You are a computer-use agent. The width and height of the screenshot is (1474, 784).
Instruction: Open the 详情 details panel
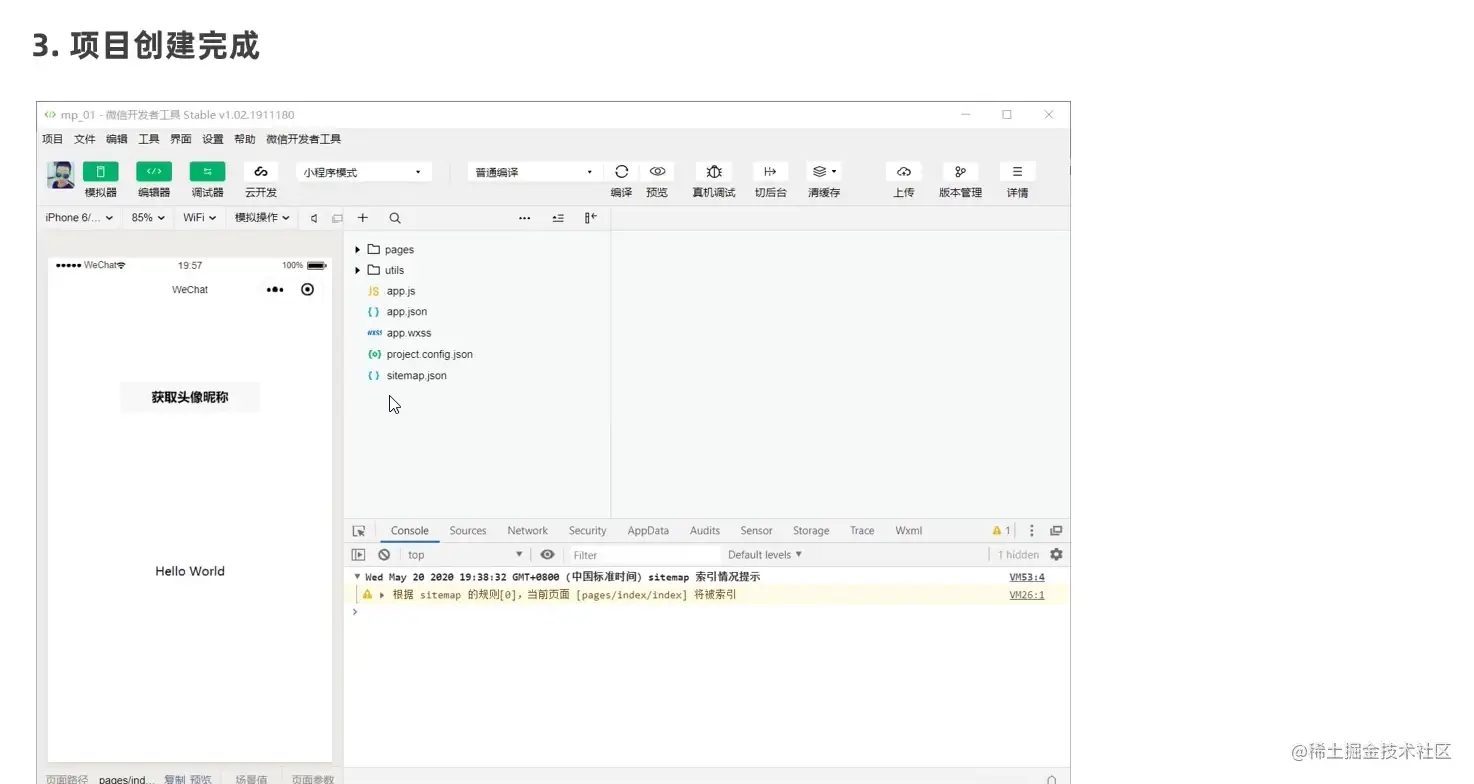pos(1017,172)
